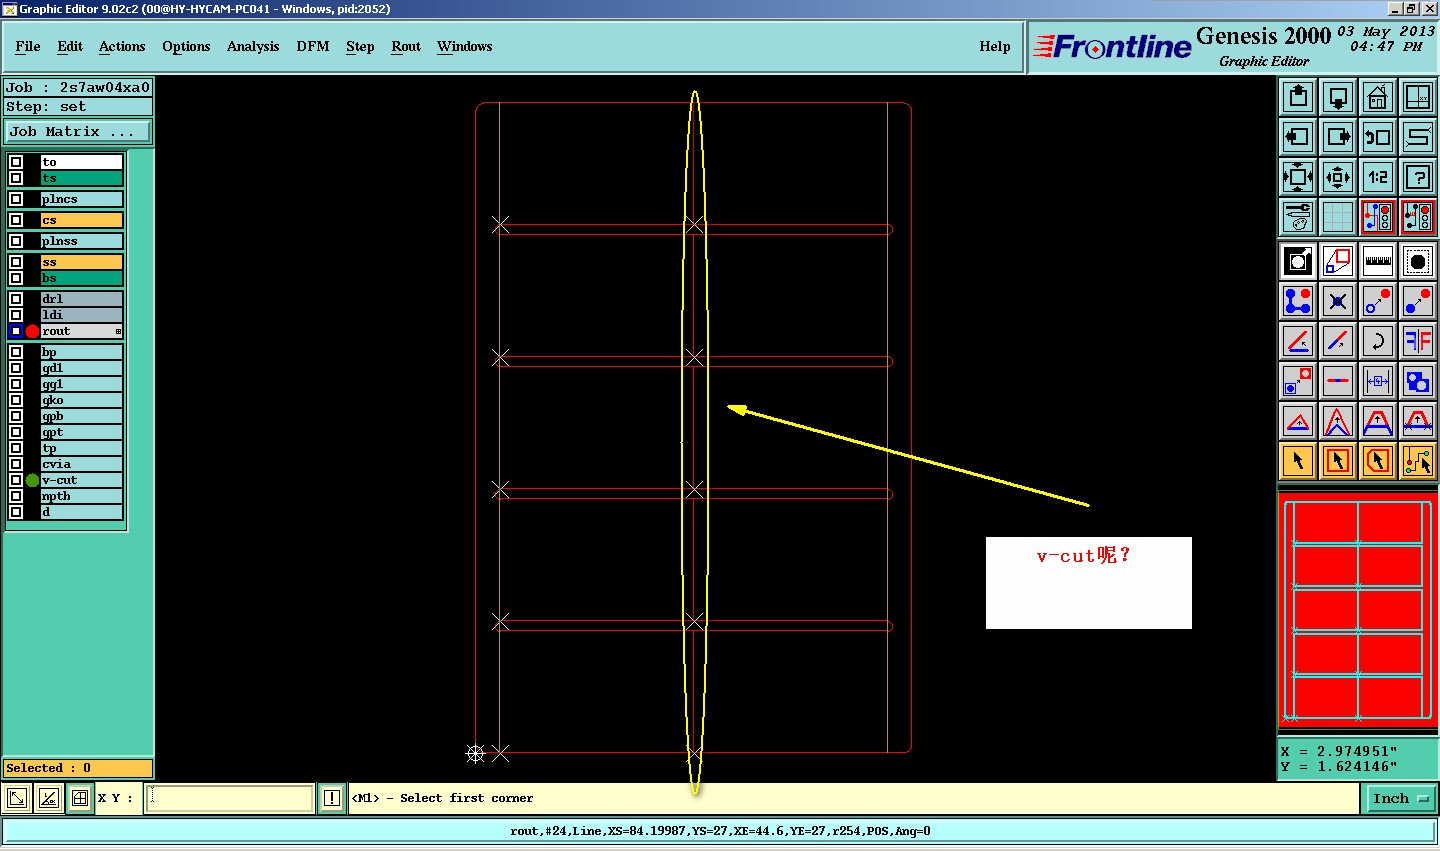Image resolution: width=1440 pixels, height=851 pixels.
Task: Click the 1:2 scale zoom icon
Action: pyautogui.click(x=1378, y=177)
